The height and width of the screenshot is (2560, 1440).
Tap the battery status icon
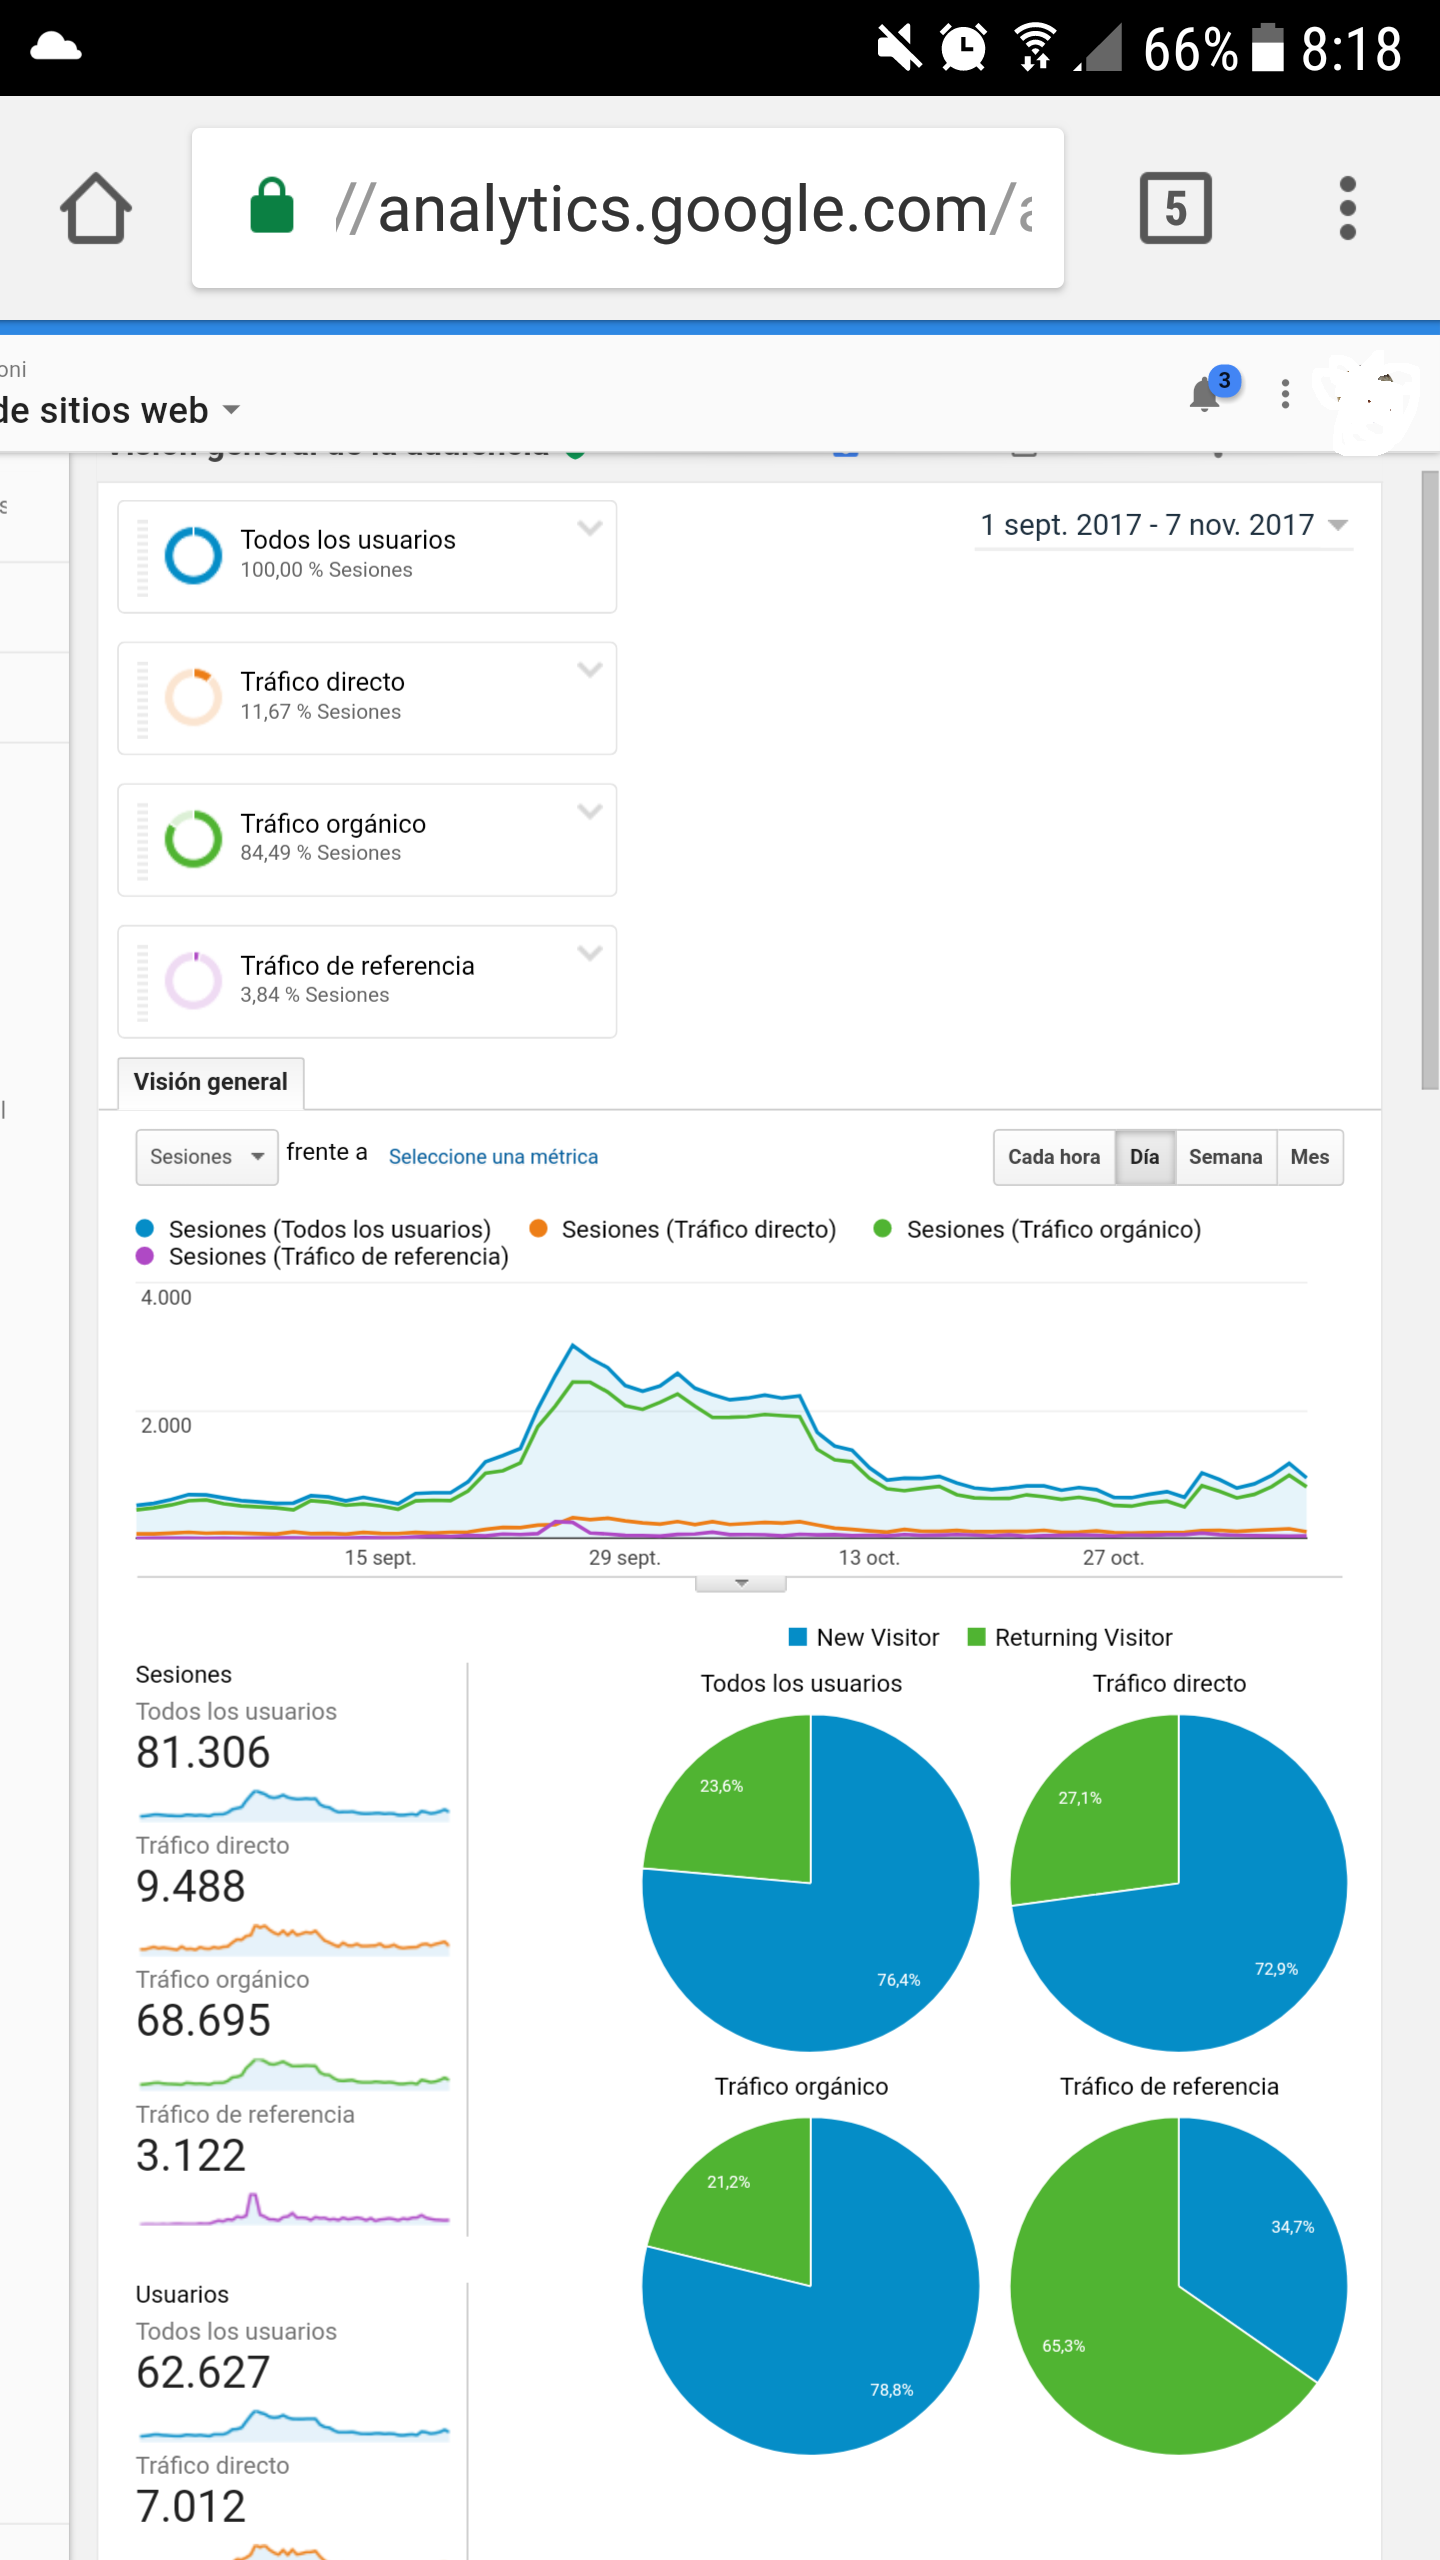(1268, 47)
